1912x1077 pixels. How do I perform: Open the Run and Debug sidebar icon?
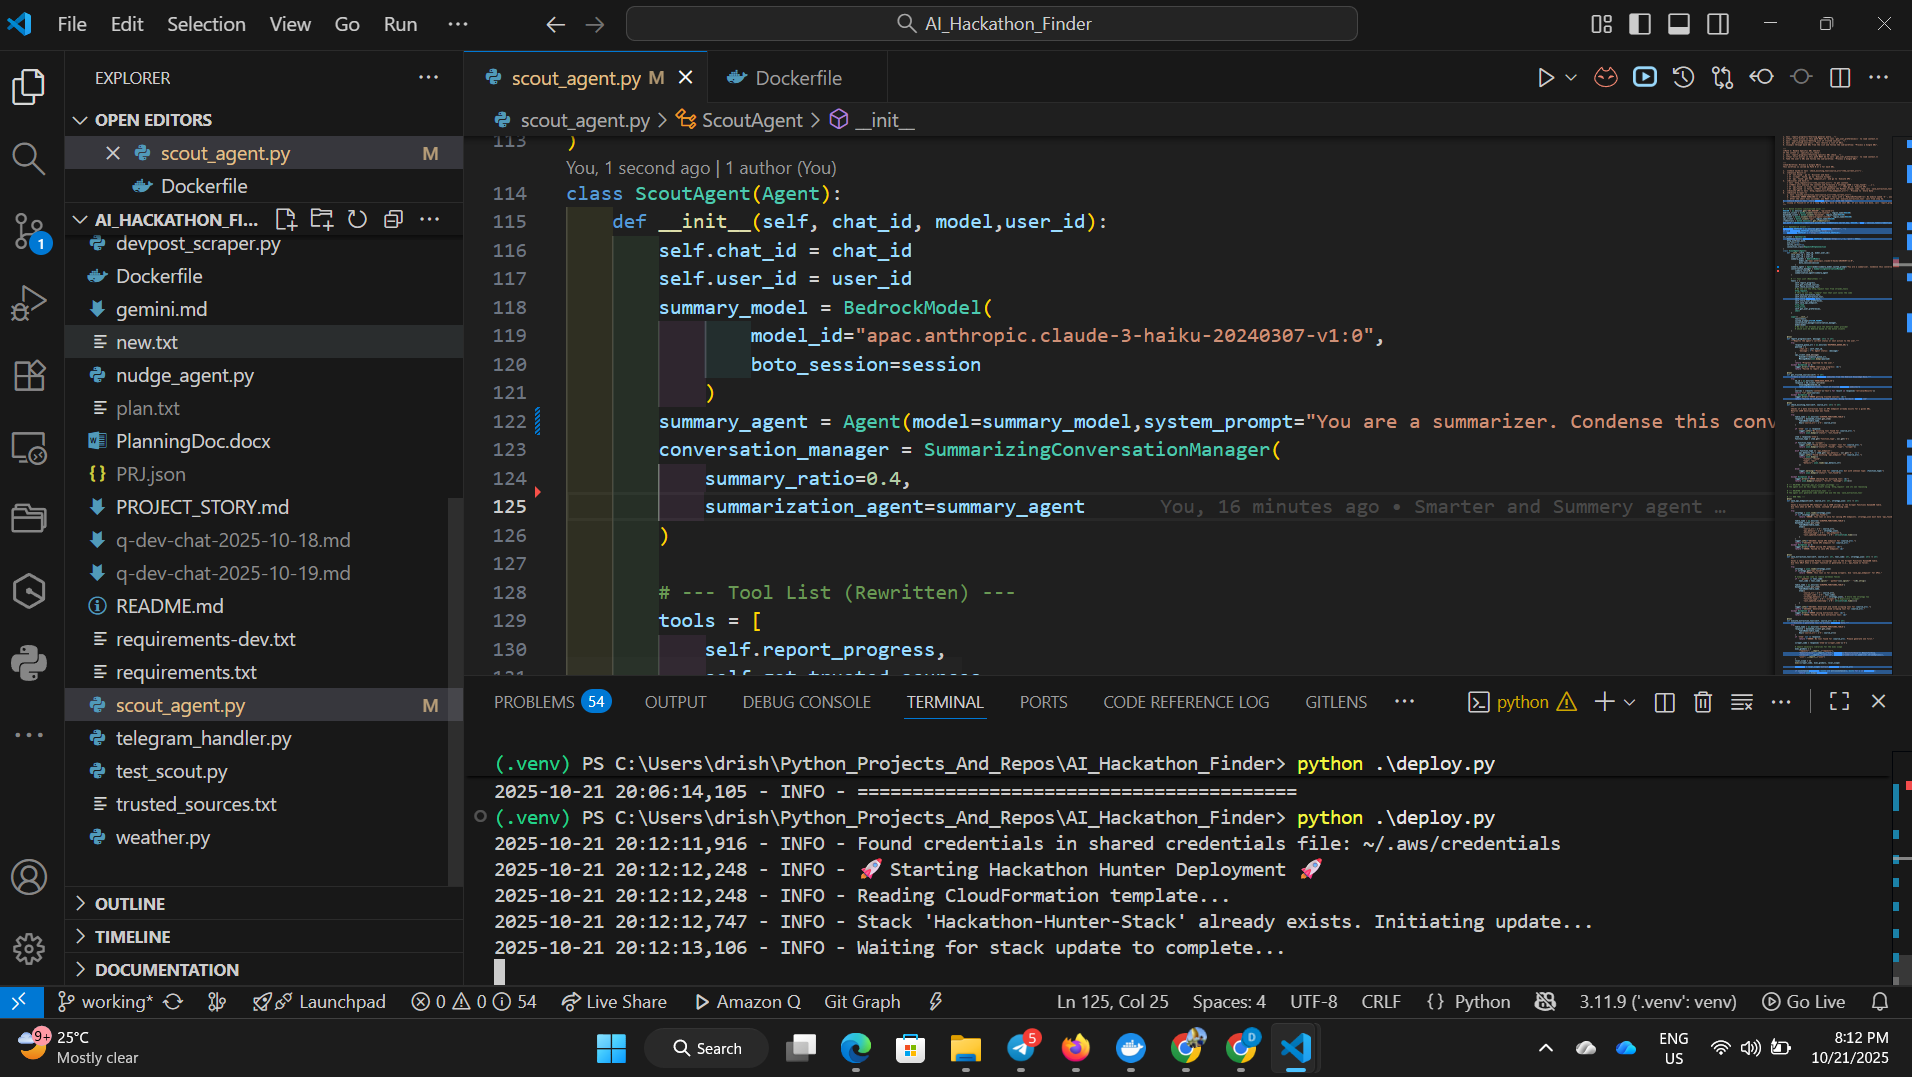[x=28, y=302]
